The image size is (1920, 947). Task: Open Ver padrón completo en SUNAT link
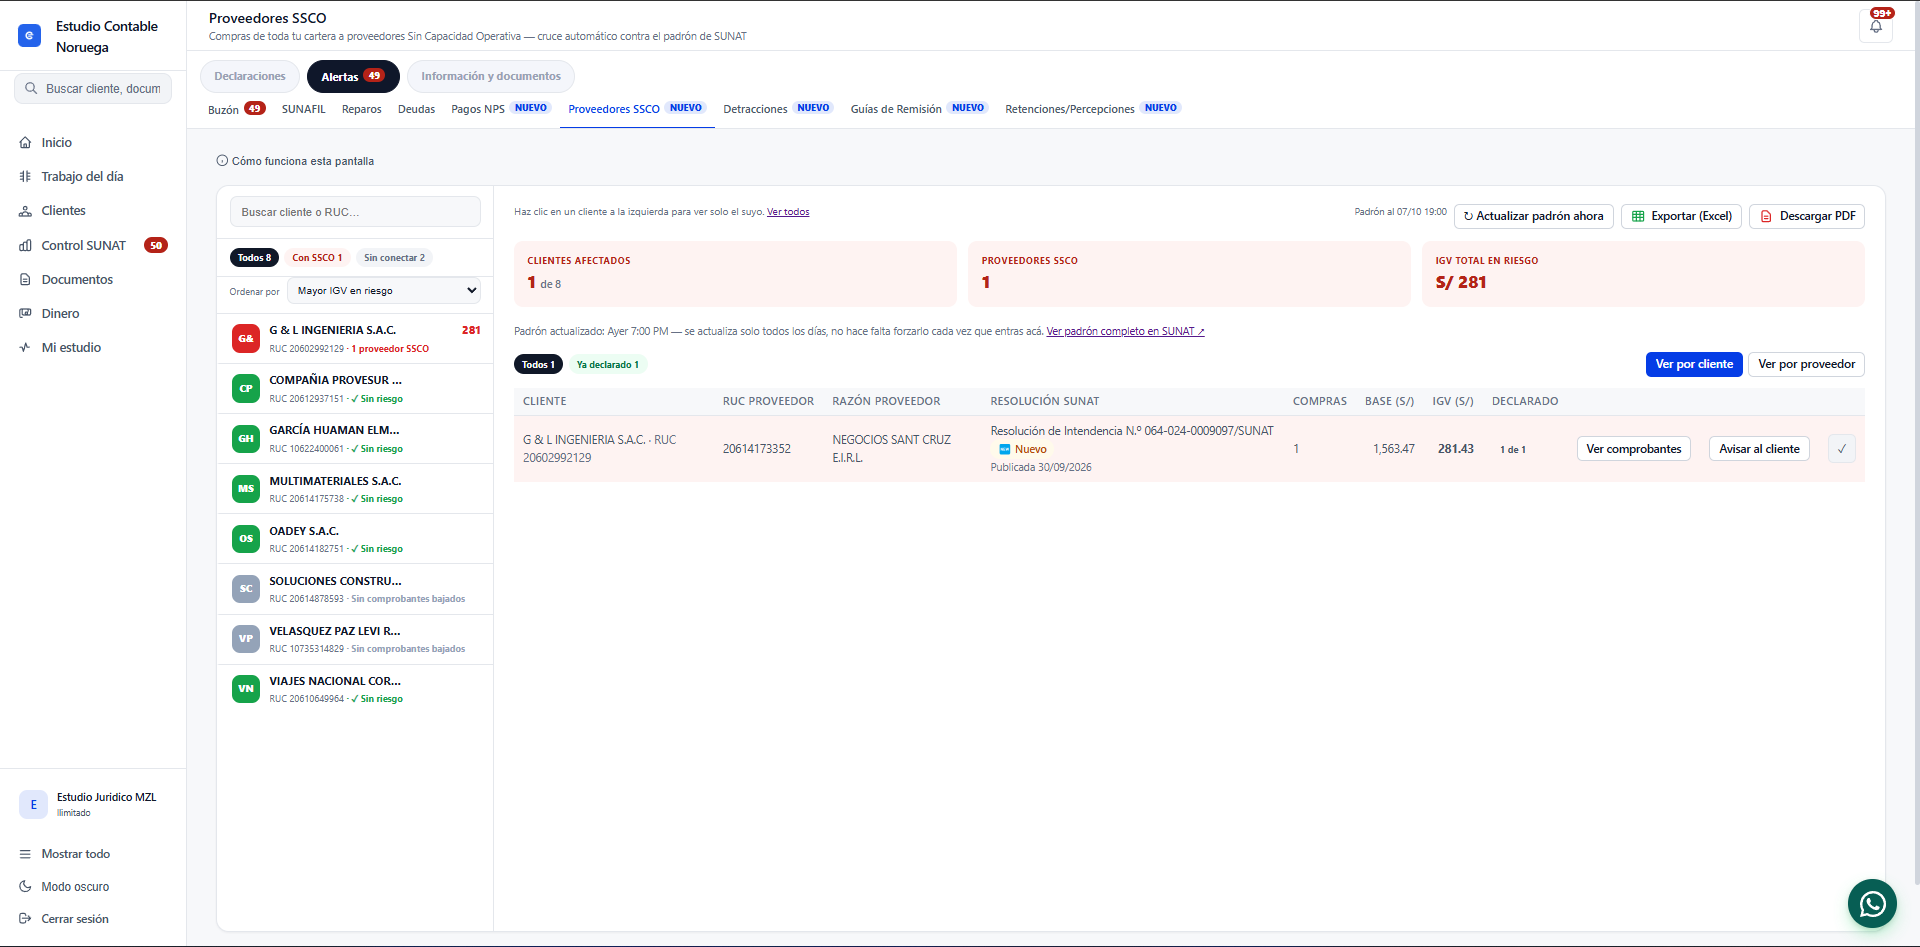[x=1125, y=332]
